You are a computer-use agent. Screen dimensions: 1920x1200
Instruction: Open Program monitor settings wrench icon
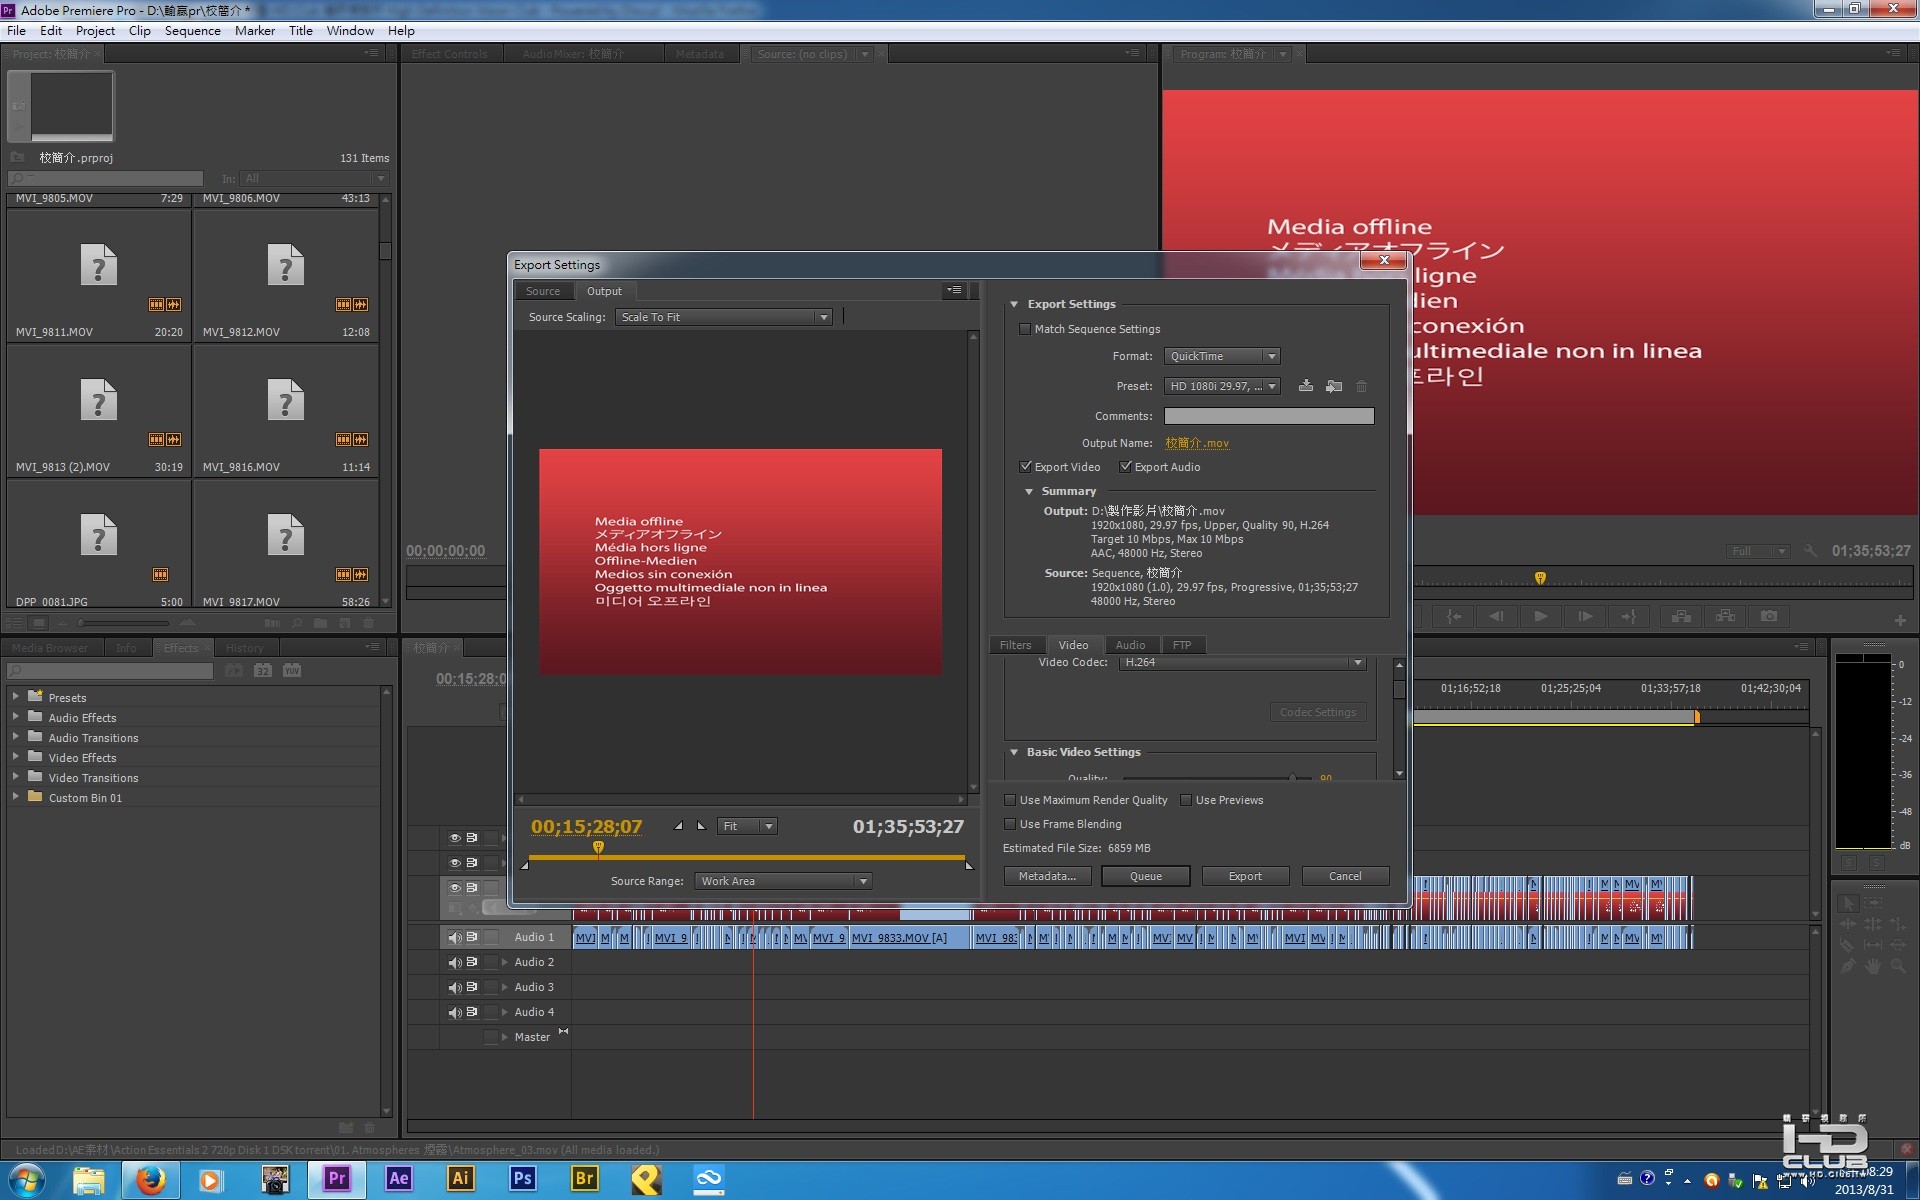pyautogui.click(x=1810, y=551)
